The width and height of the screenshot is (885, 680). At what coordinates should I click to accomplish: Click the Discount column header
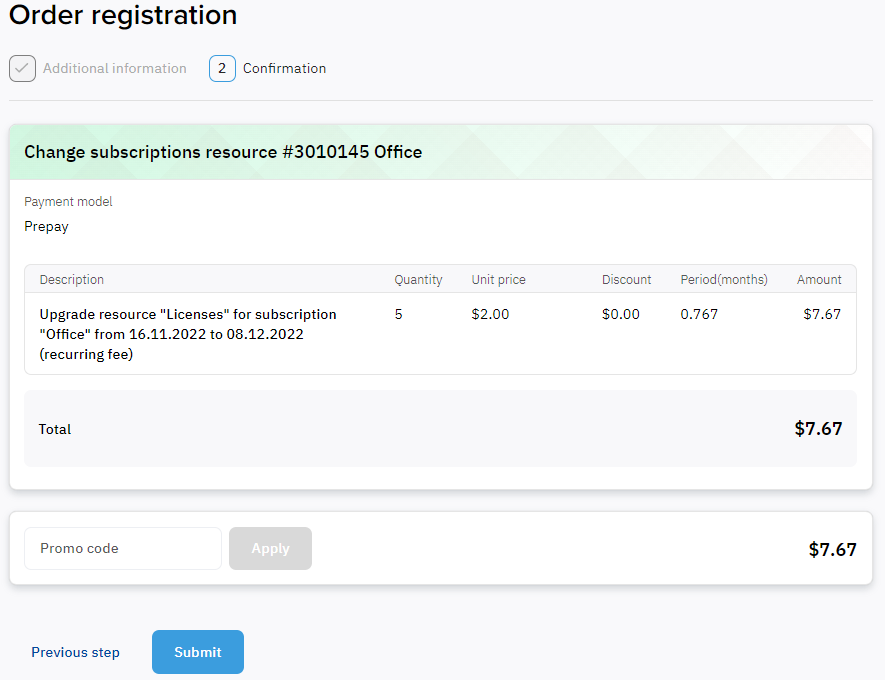click(x=626, y=279)
